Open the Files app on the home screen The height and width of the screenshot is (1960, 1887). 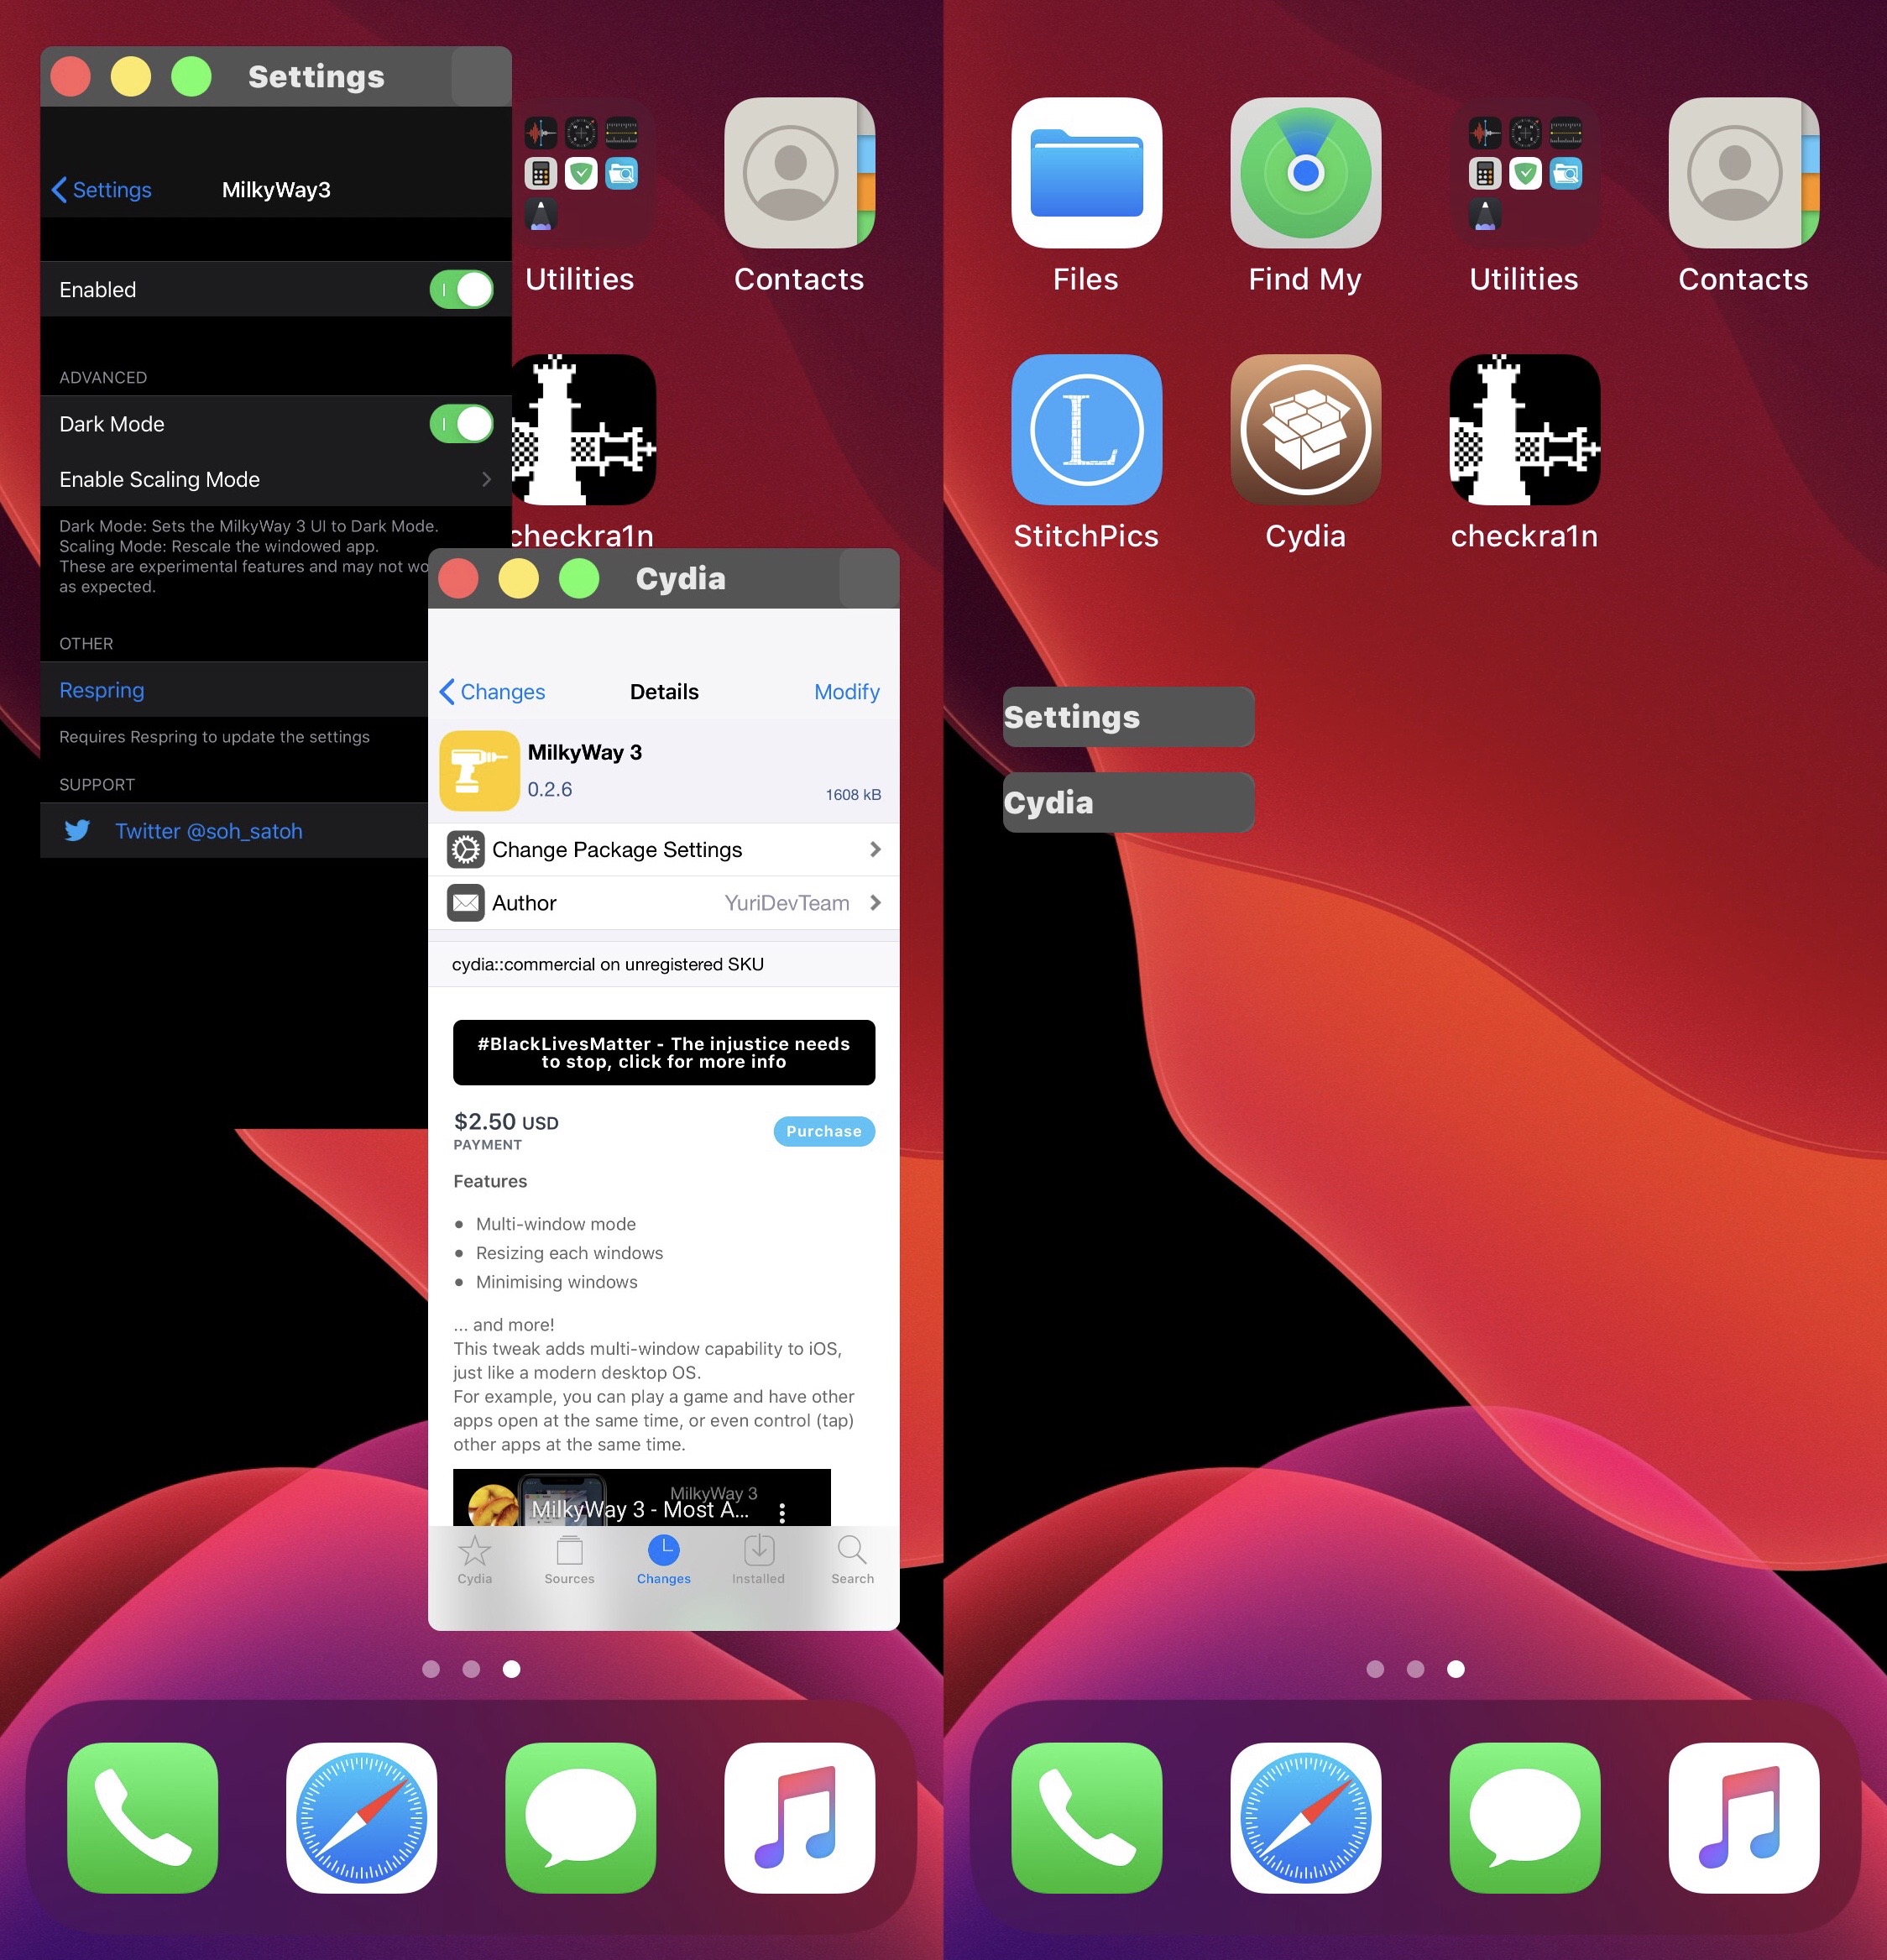(x=1086, y=172)
